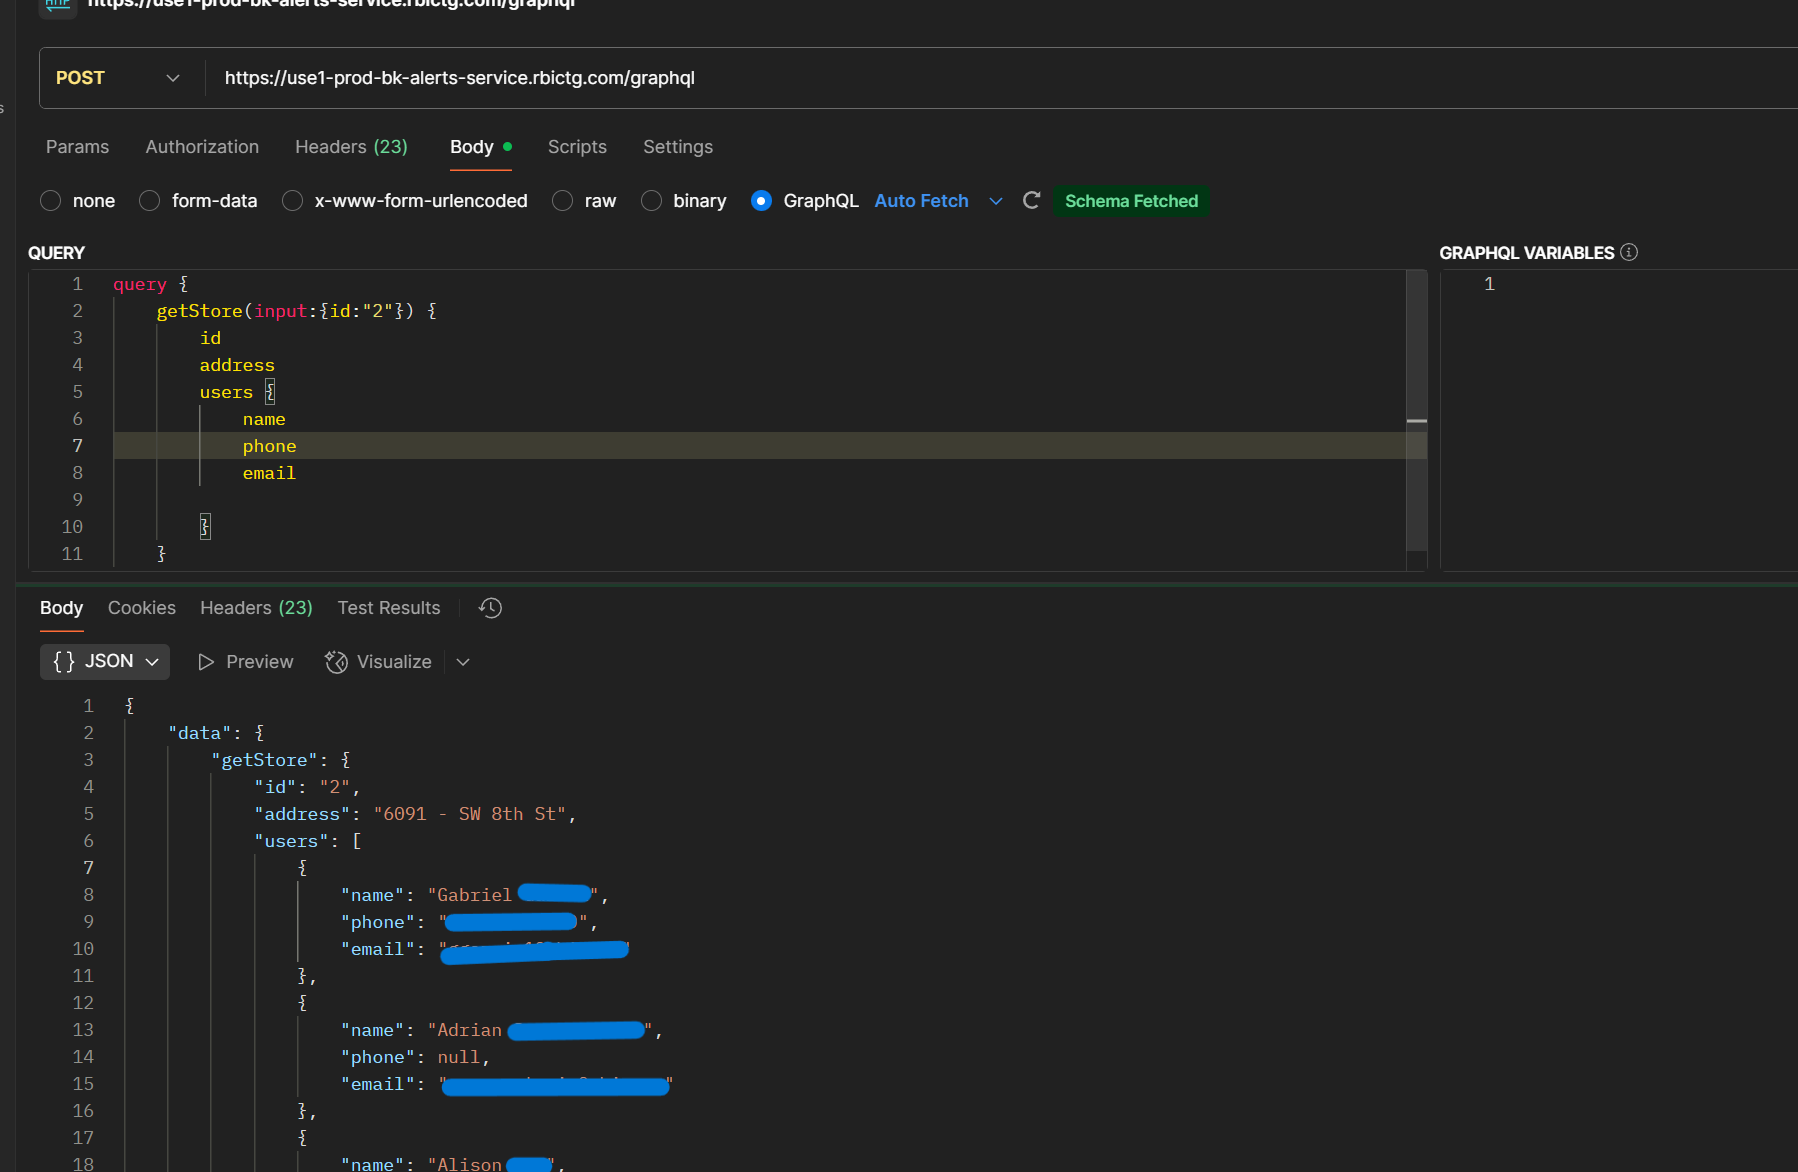
Task: Click the QUERY section label
Action: click(56, 253)
